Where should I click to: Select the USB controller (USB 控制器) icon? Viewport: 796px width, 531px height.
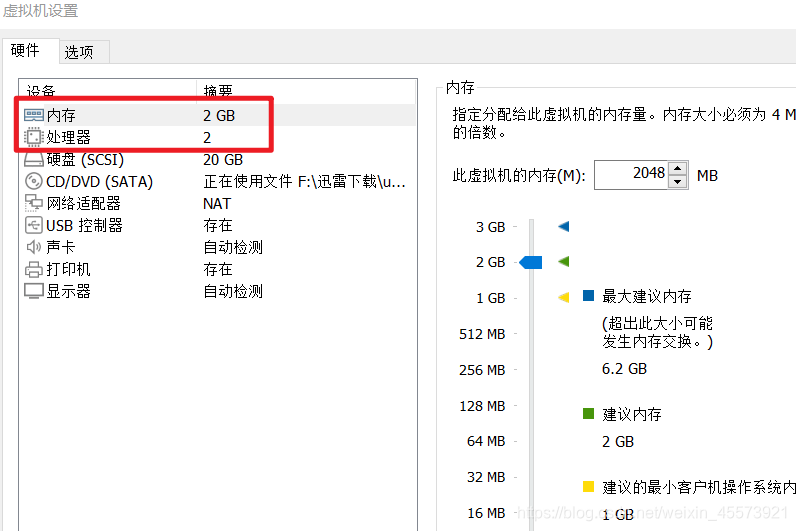click(x=34, y=225)
